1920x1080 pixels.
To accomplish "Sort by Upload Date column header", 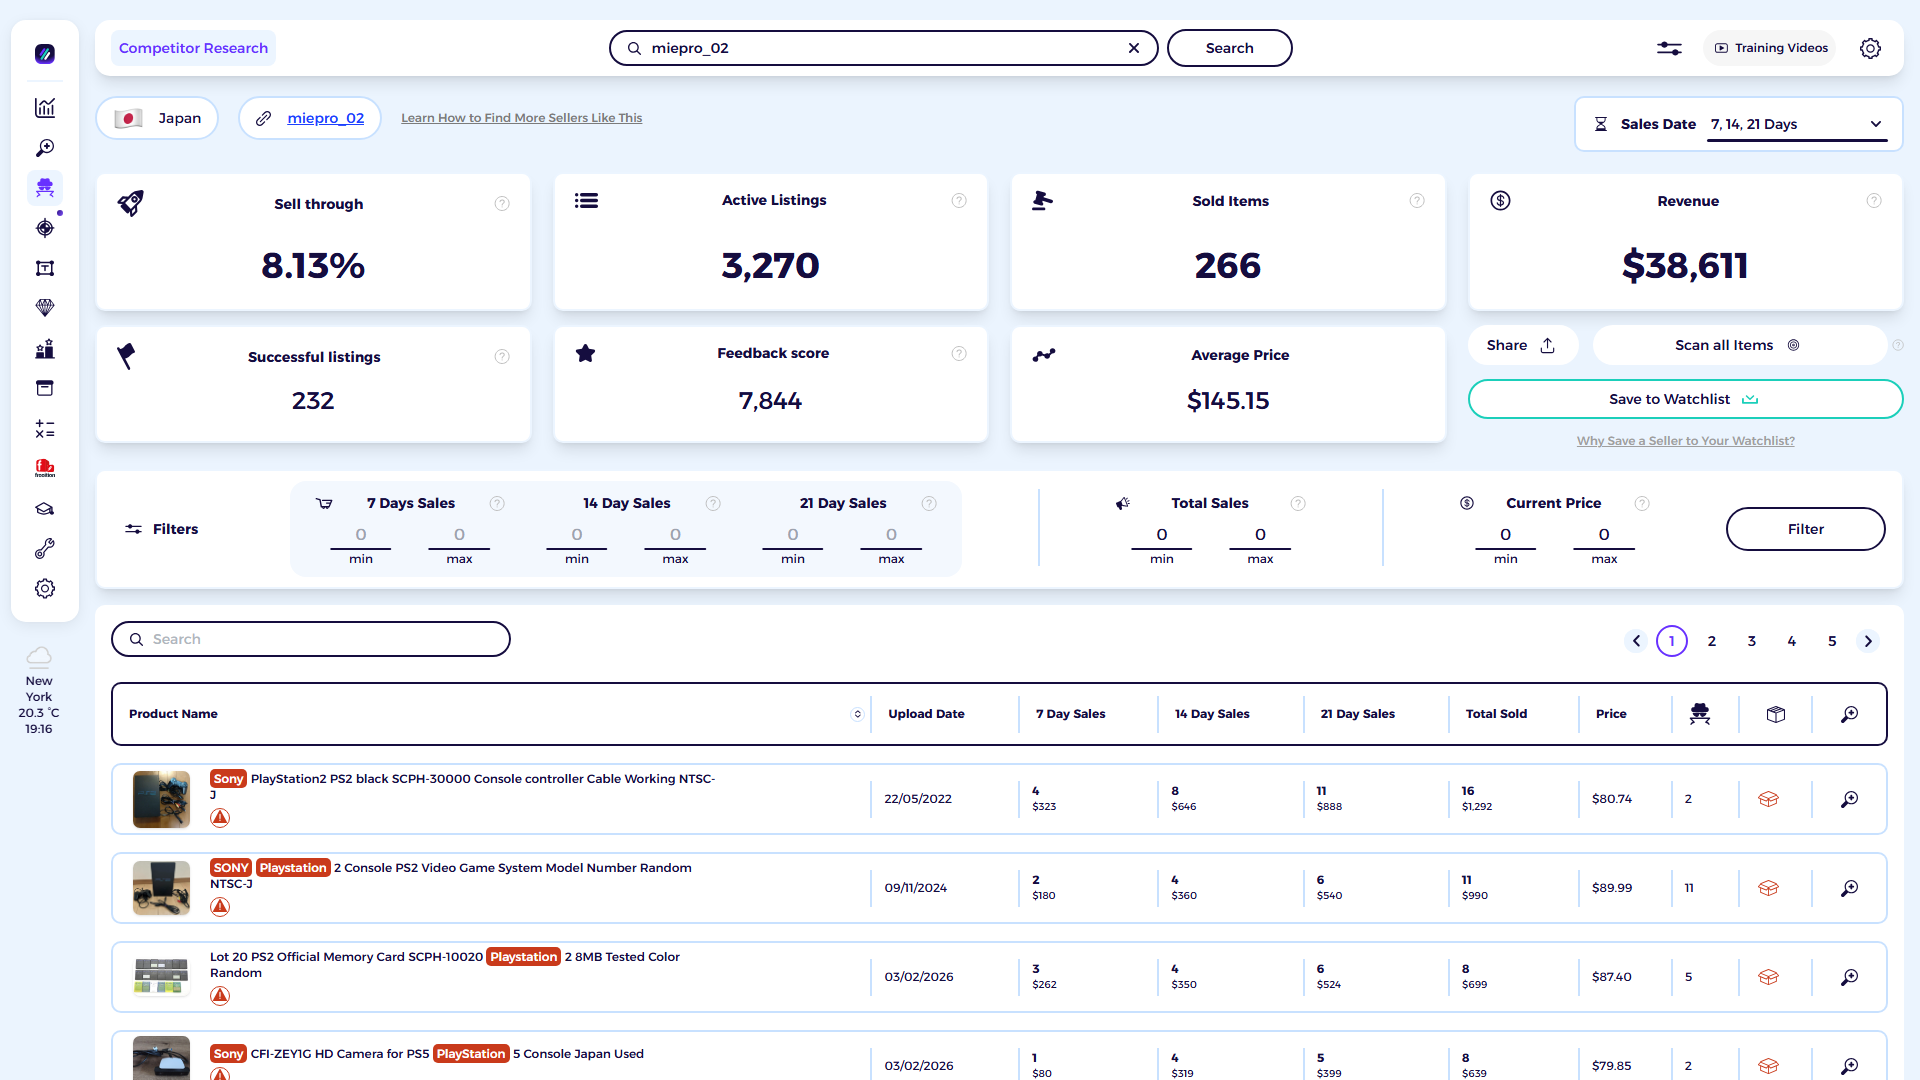I will pos(926,714).
